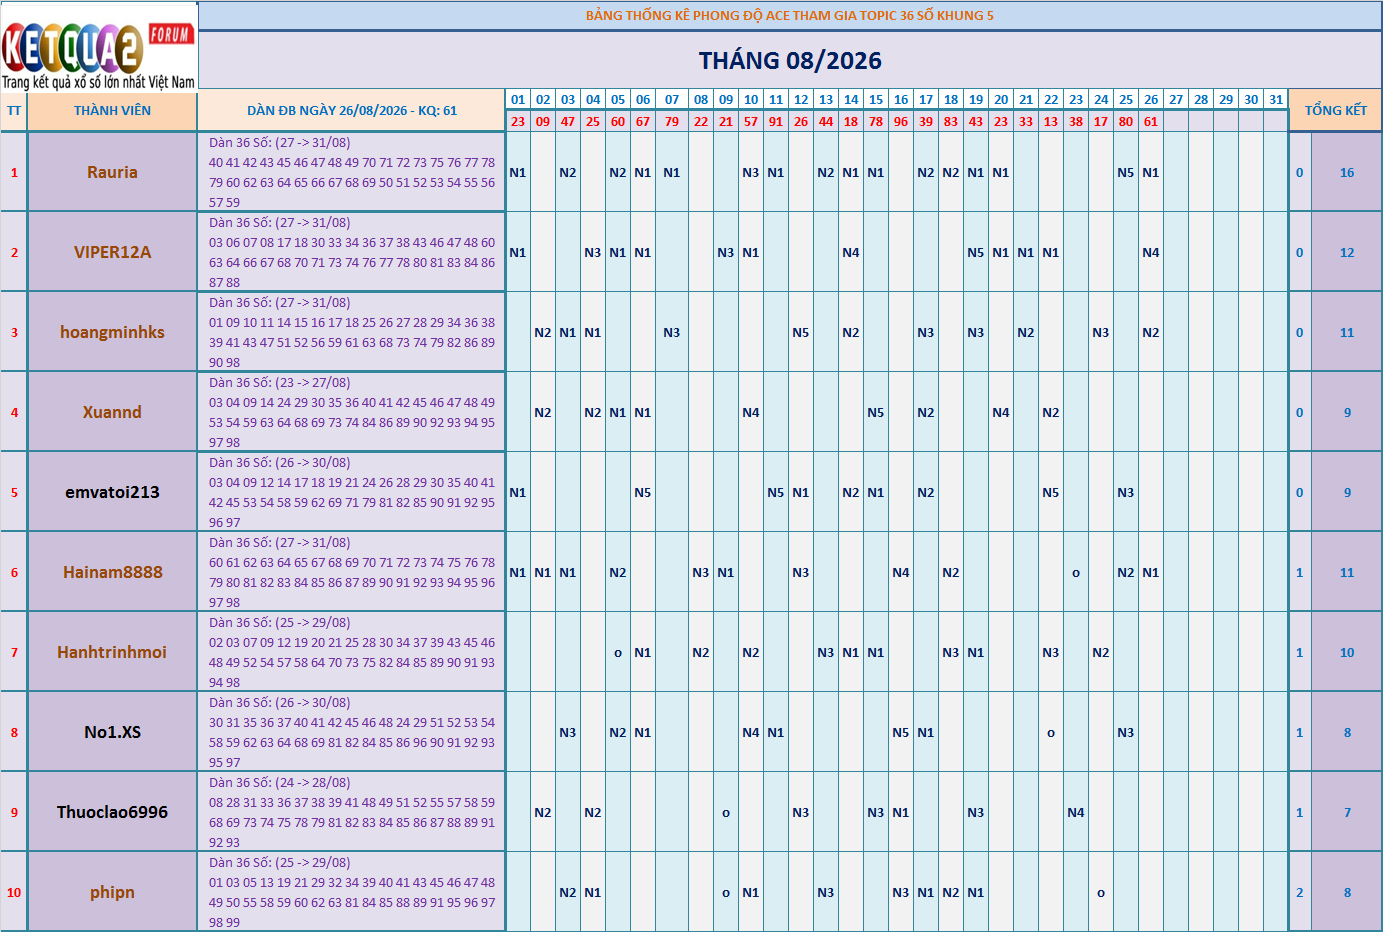
Task: Click Hanhtrinhmoi's o mark on day 05
Action: tap(618, 653)
